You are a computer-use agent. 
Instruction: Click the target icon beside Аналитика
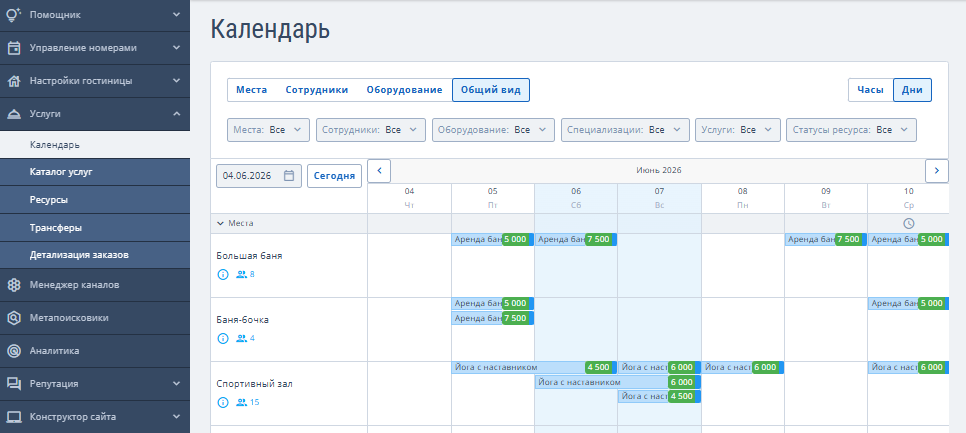coord(14,351)
